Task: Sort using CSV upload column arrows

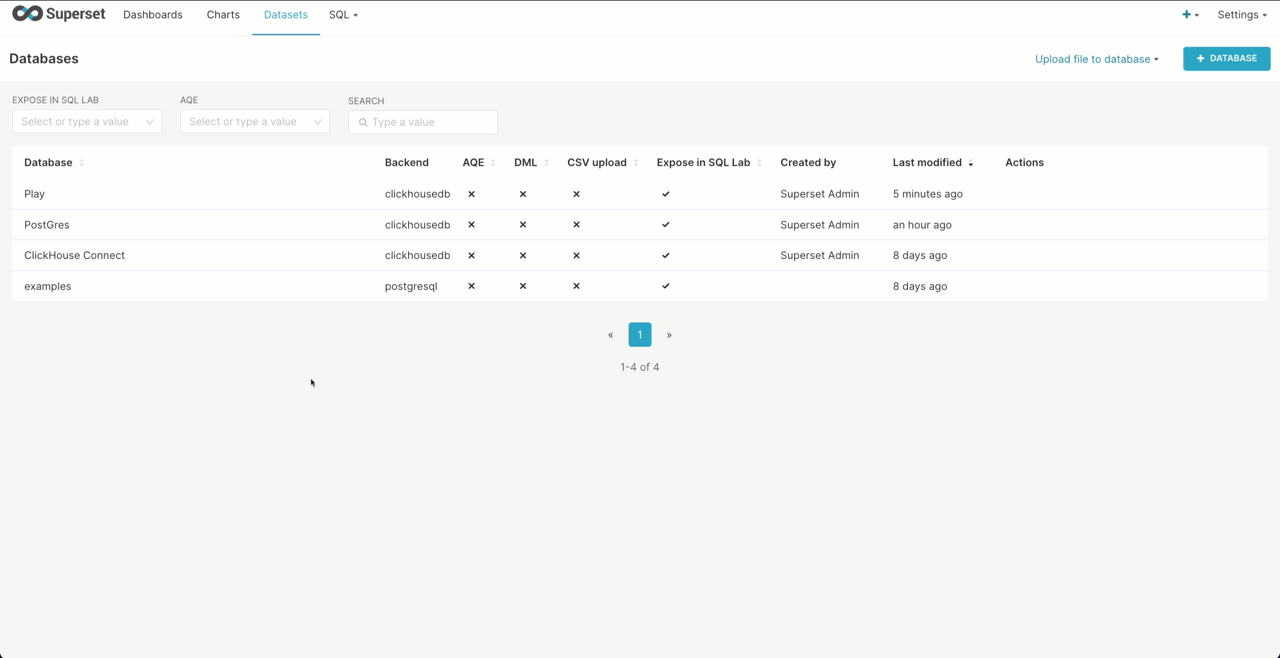Action: (x=636, y=163)
